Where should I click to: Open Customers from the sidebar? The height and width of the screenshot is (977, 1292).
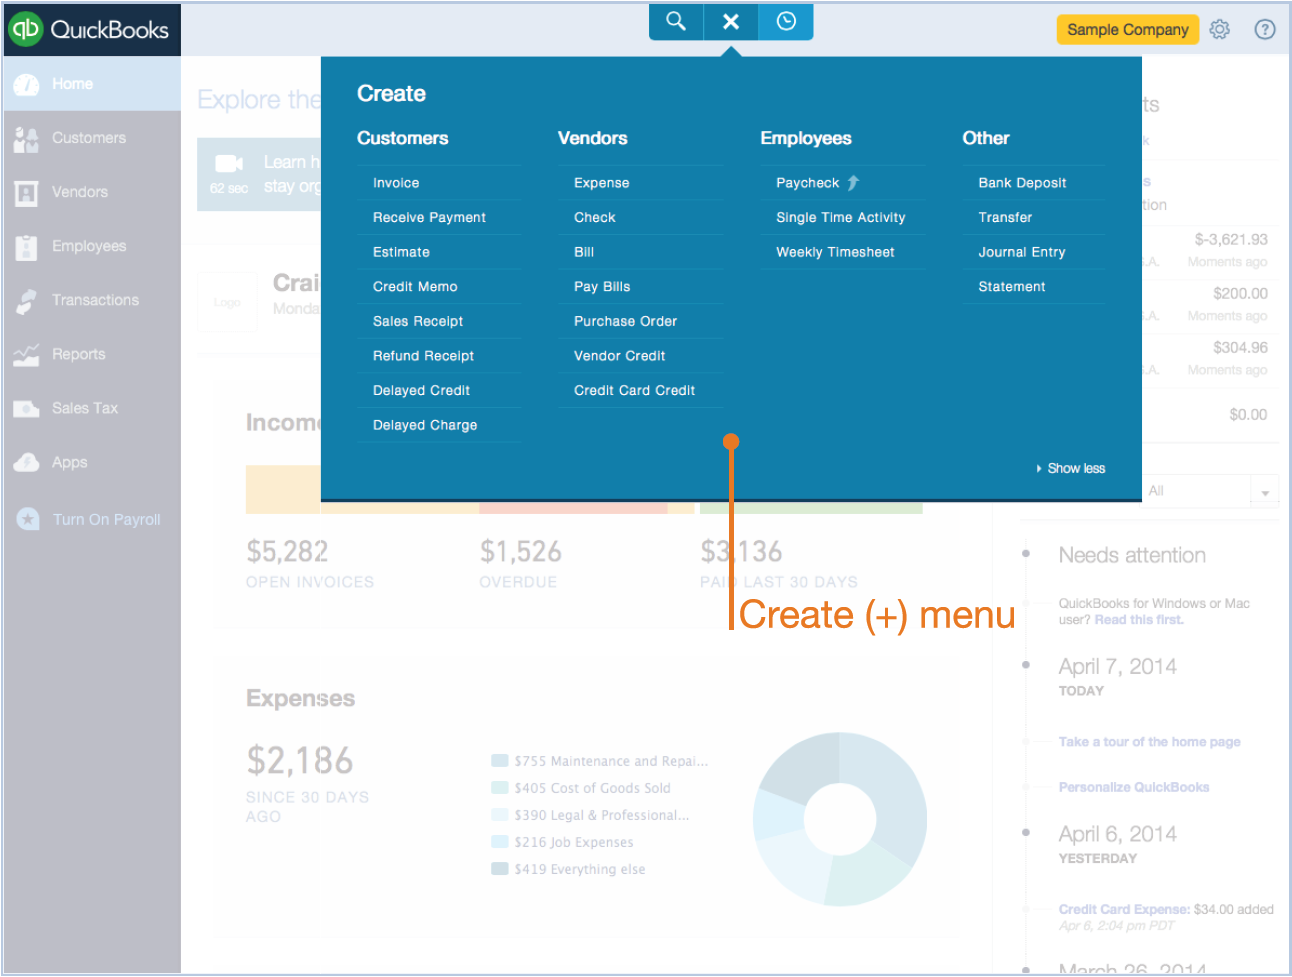[89, 138]
